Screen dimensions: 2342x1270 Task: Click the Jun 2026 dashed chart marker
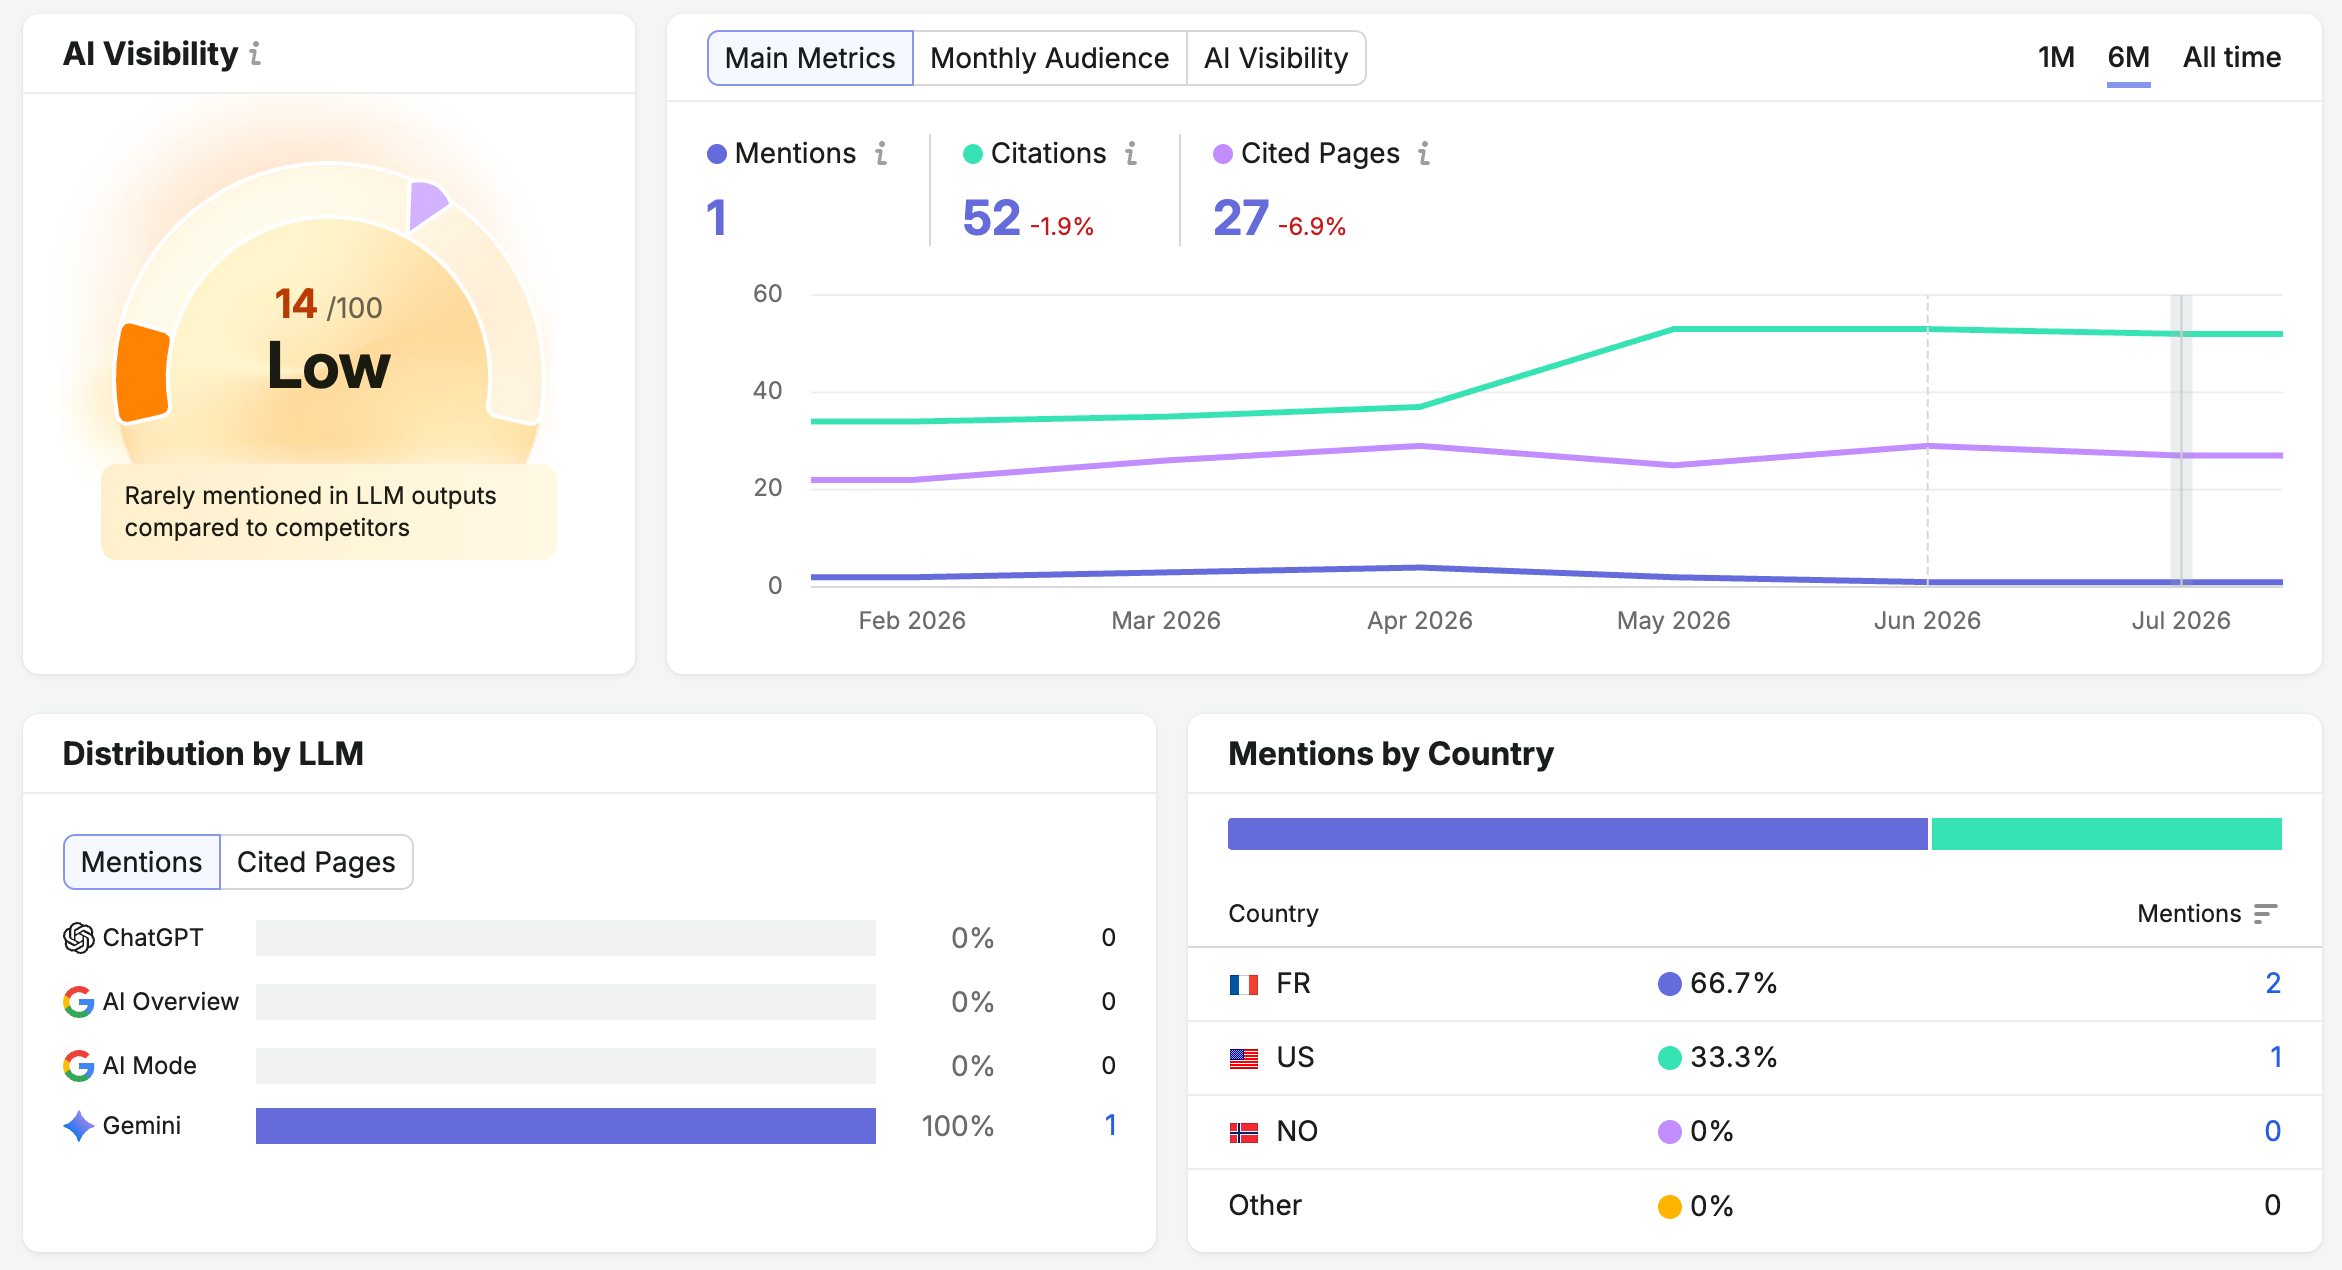coord(1927,440)
